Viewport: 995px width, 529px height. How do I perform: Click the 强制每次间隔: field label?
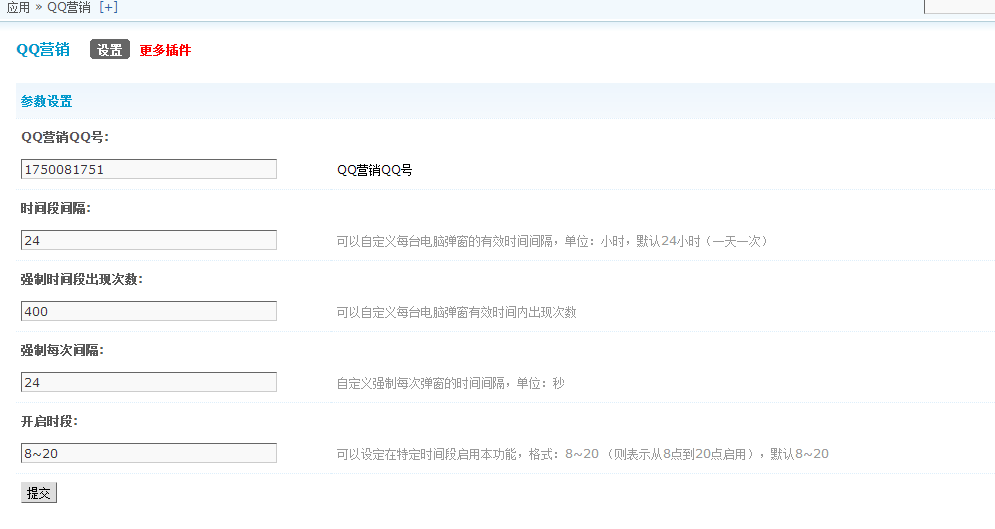click(x=62, y=350)
